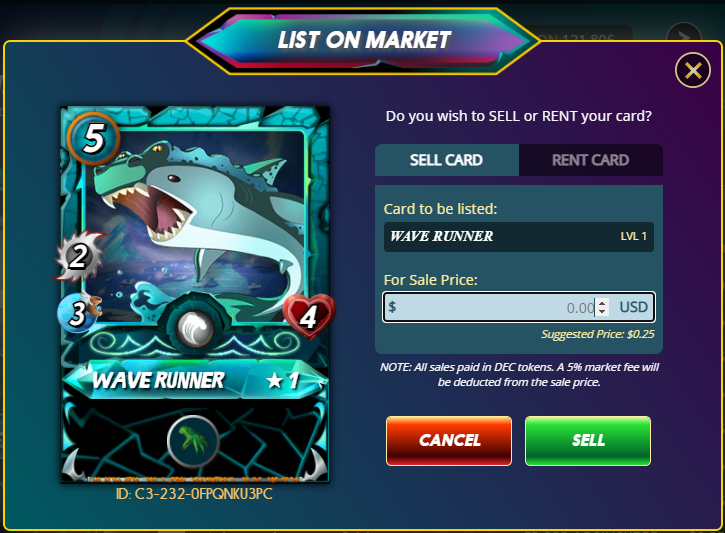This screenshot has height=533, width=725.
Task: Click the card ID C3-232-0FPQNKU3PC
Action: tap(194, 494)
